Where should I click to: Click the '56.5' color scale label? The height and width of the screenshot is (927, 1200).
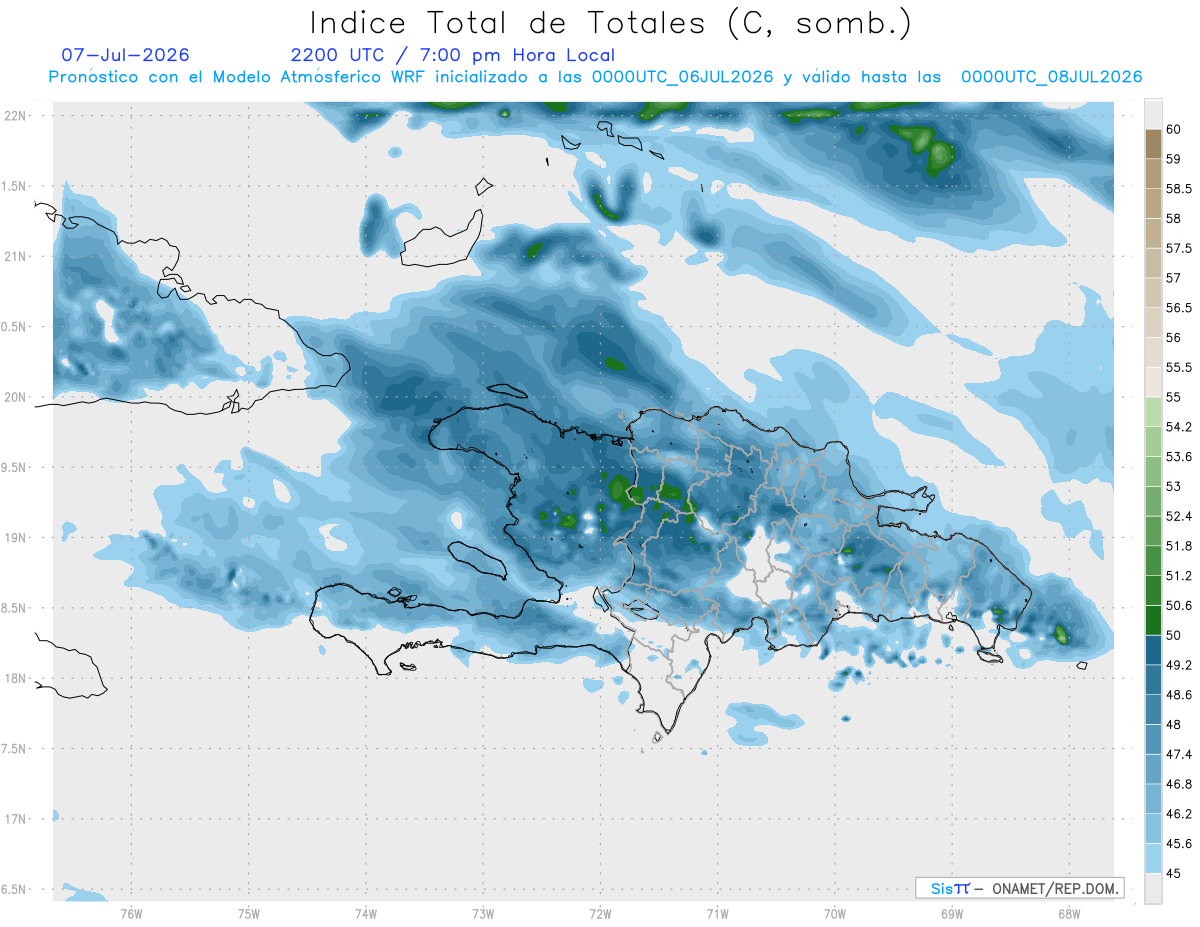tap(1178, 308)
